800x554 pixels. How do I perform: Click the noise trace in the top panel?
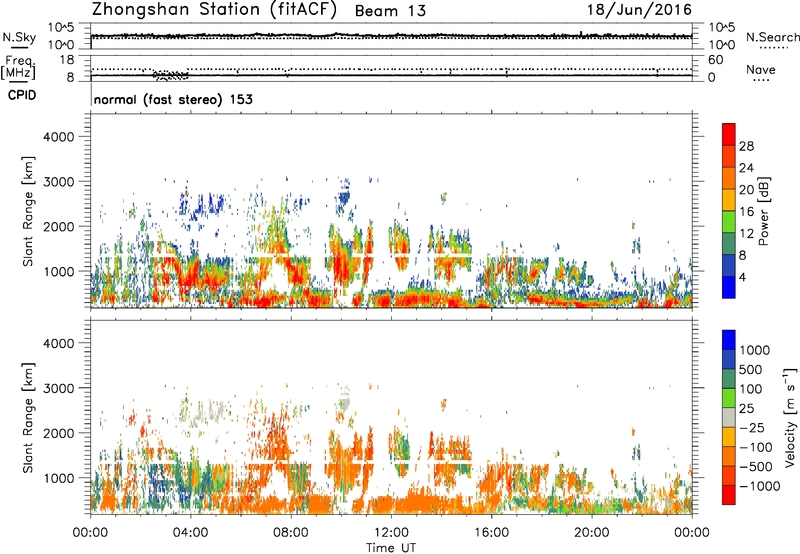(391, 36)
